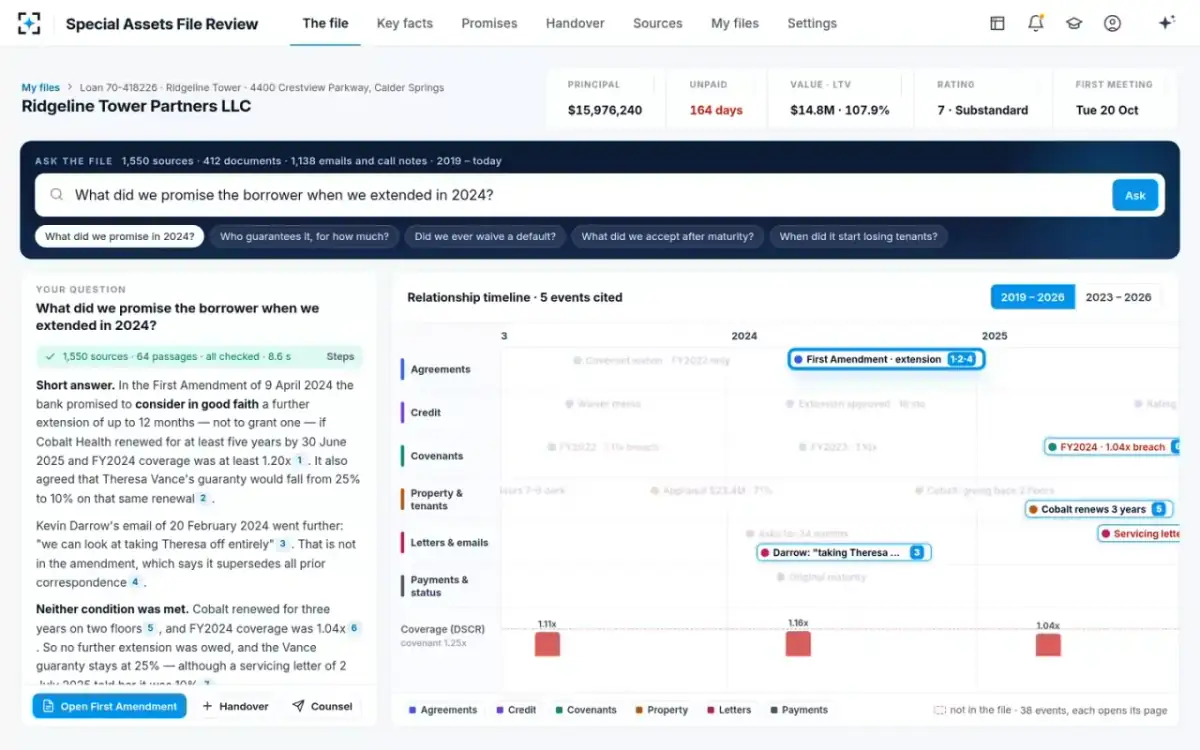Open 'Cobalt renews 3 years' timeline event
Viewport: 1200px width, 750px height.
tap(1099, 509)
